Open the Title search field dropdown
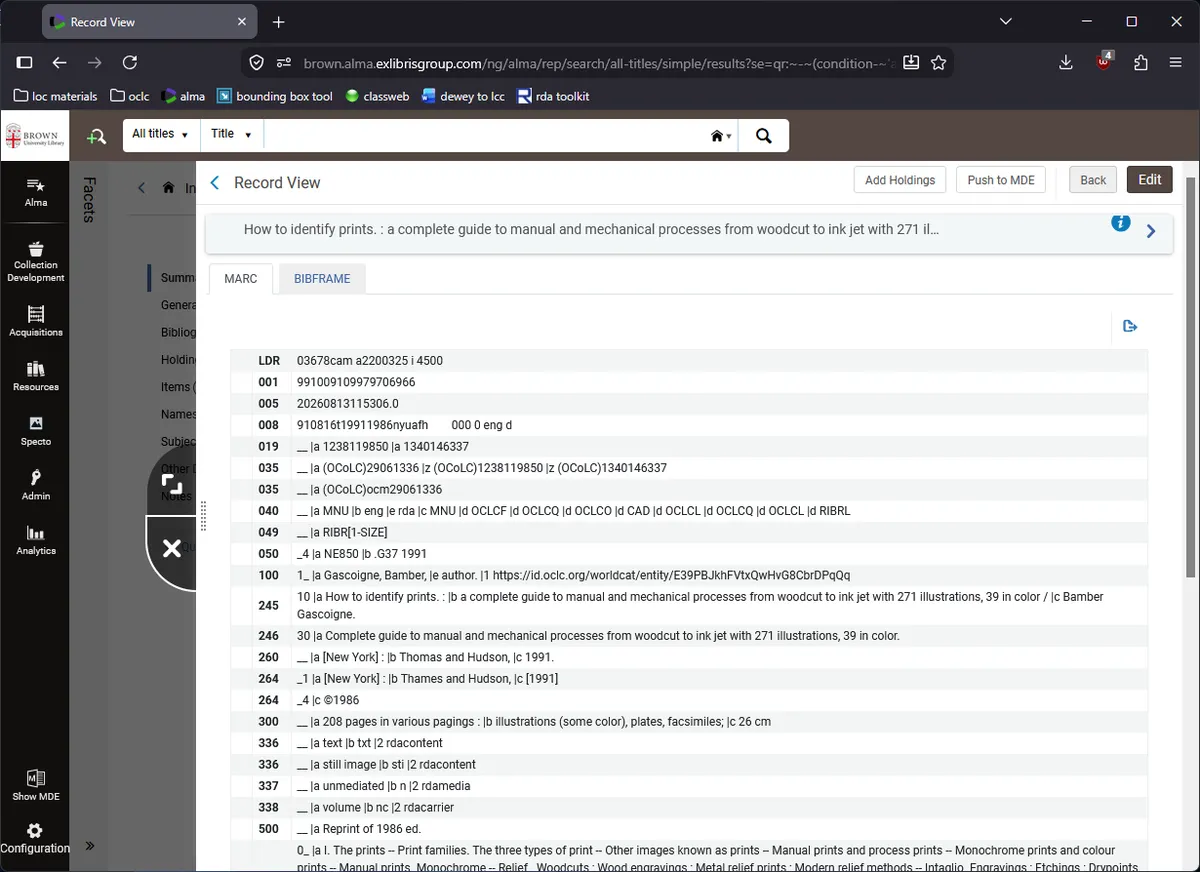Image resolution: width=1200 pixels, height=872 pixels. click(x=231, y=134)
